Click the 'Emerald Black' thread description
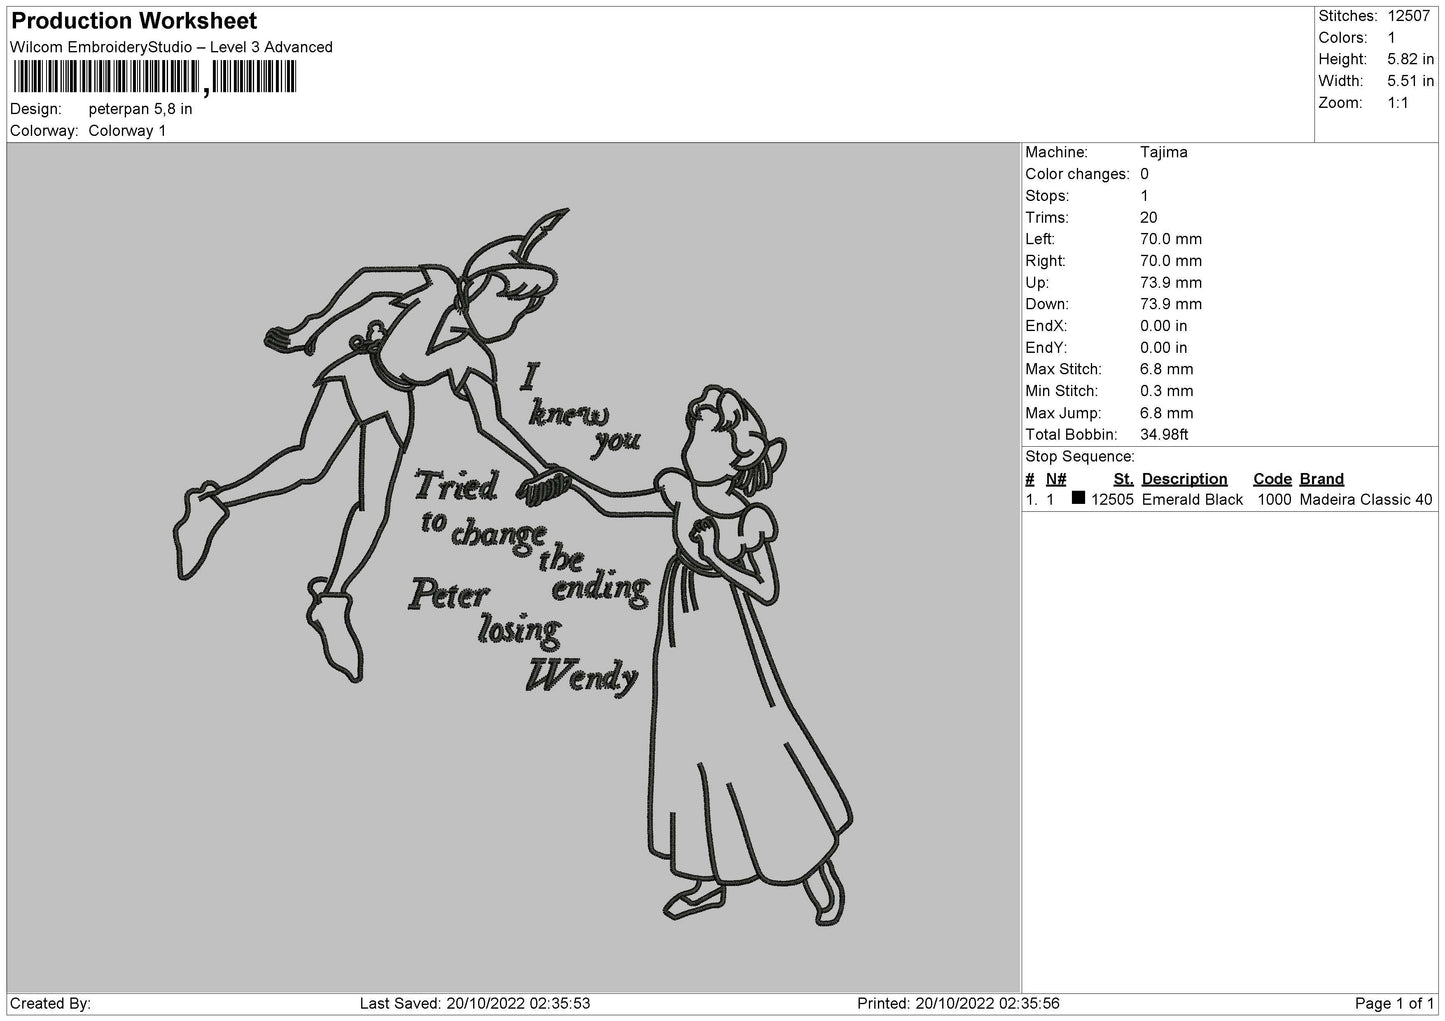 pos(1192,500)
